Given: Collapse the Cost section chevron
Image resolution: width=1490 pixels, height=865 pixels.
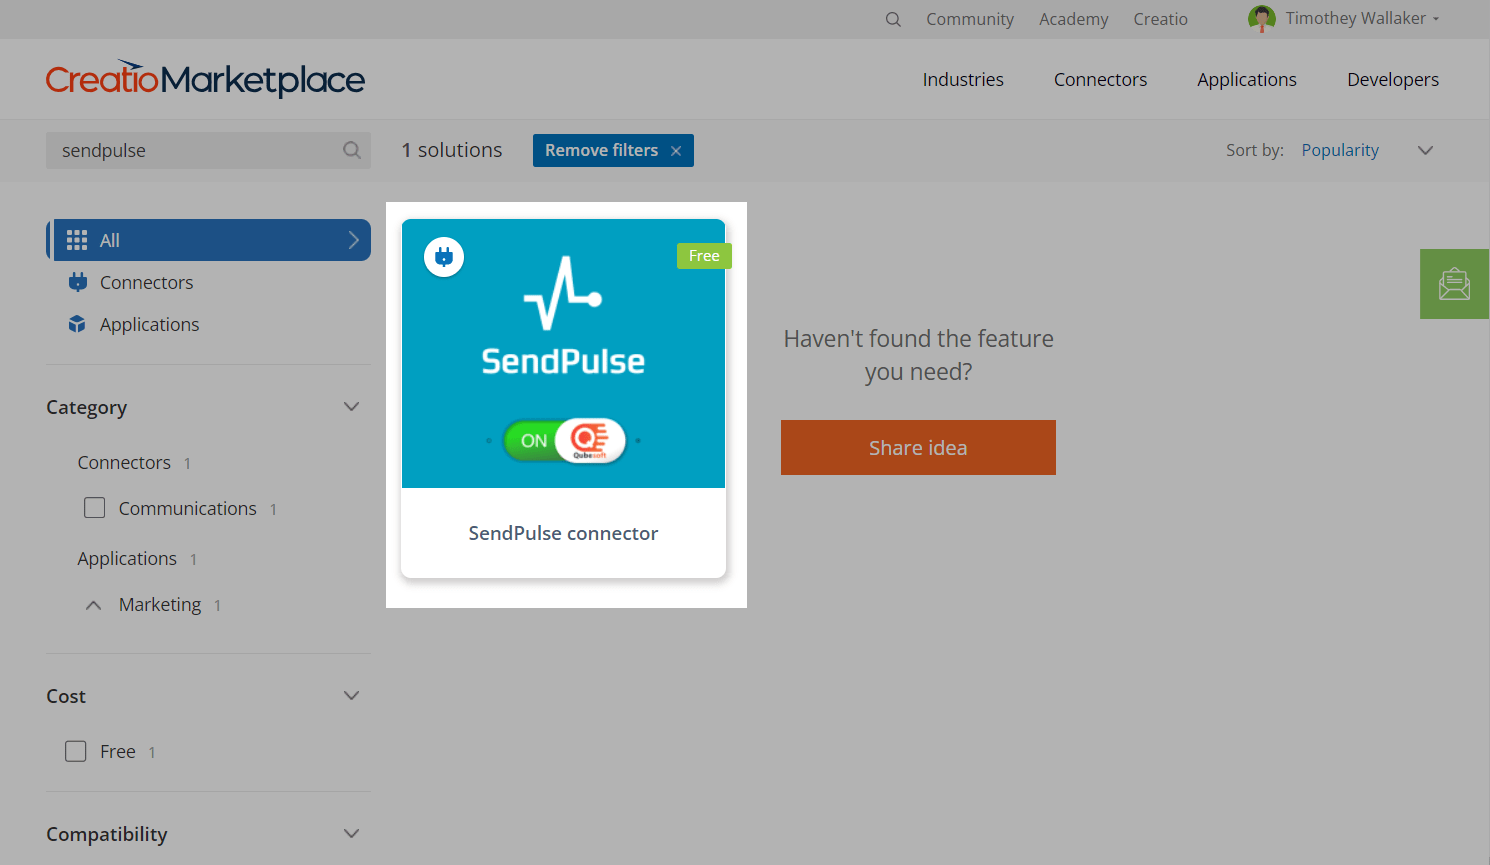Looking at the screenshot, I should pos(351,695).
